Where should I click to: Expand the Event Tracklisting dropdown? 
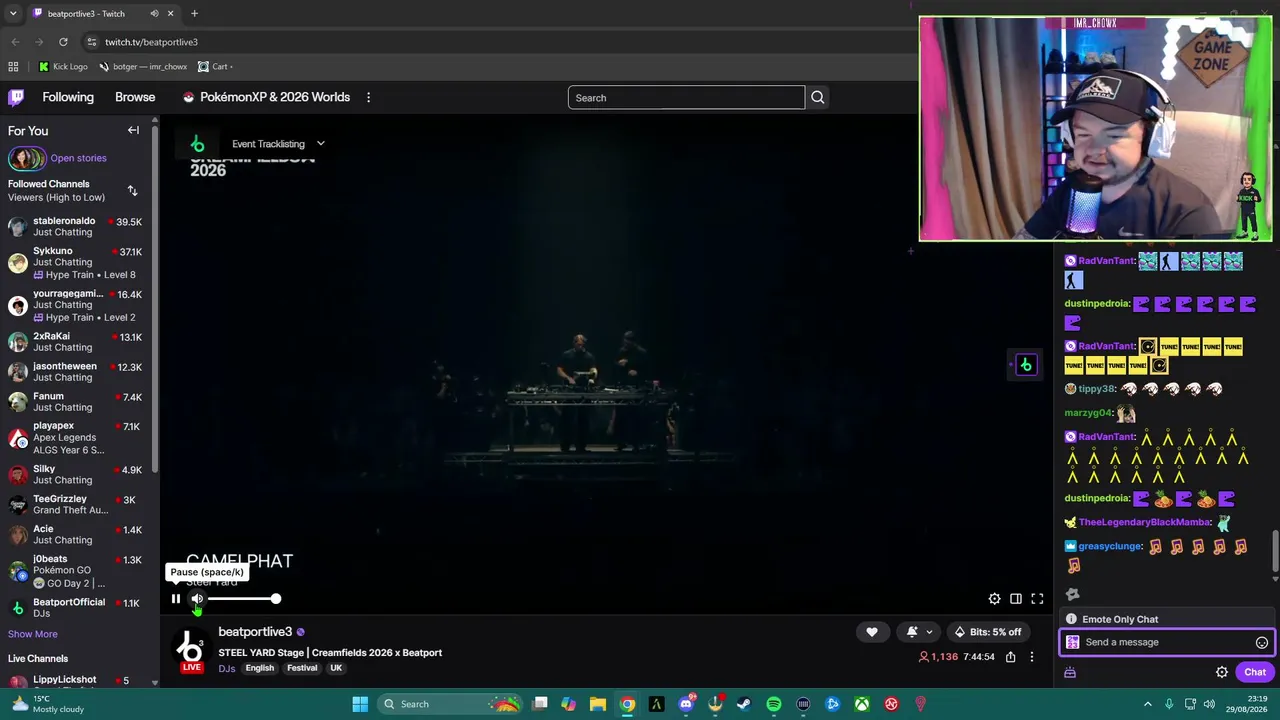coord(278,144)
